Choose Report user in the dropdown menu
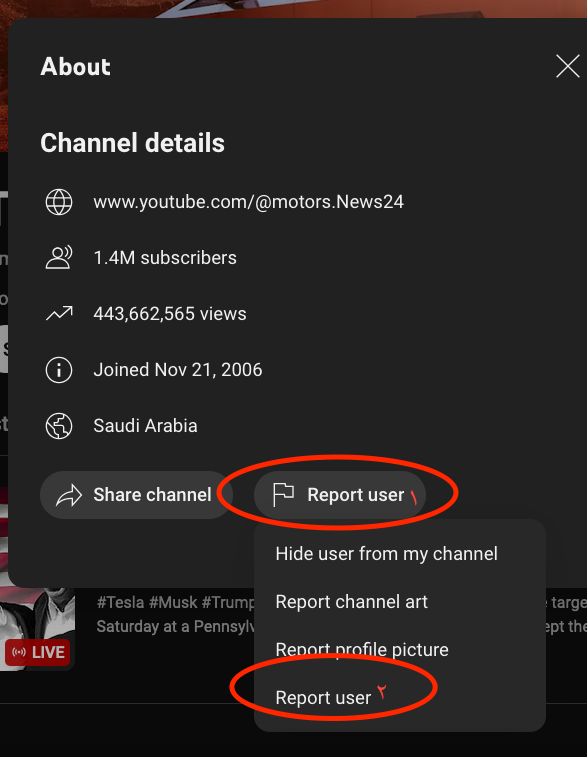 323,698
